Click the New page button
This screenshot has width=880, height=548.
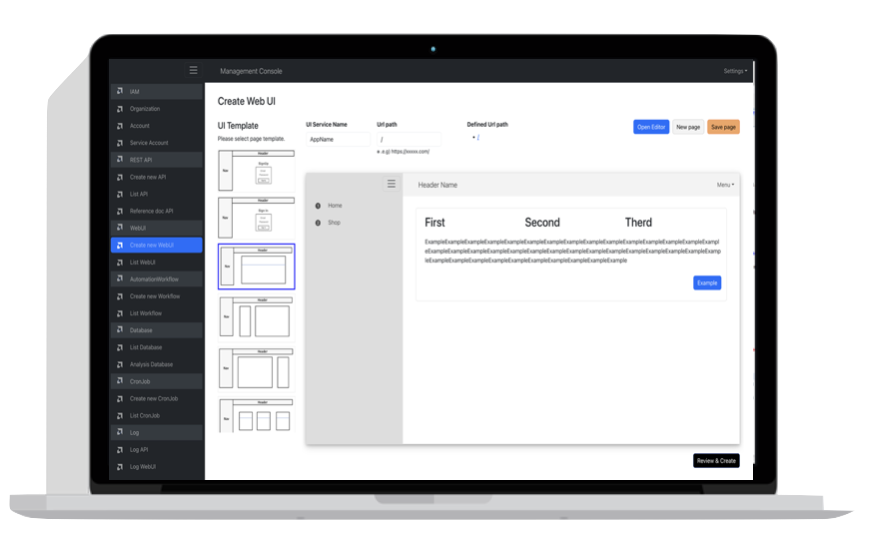point(687,127)
